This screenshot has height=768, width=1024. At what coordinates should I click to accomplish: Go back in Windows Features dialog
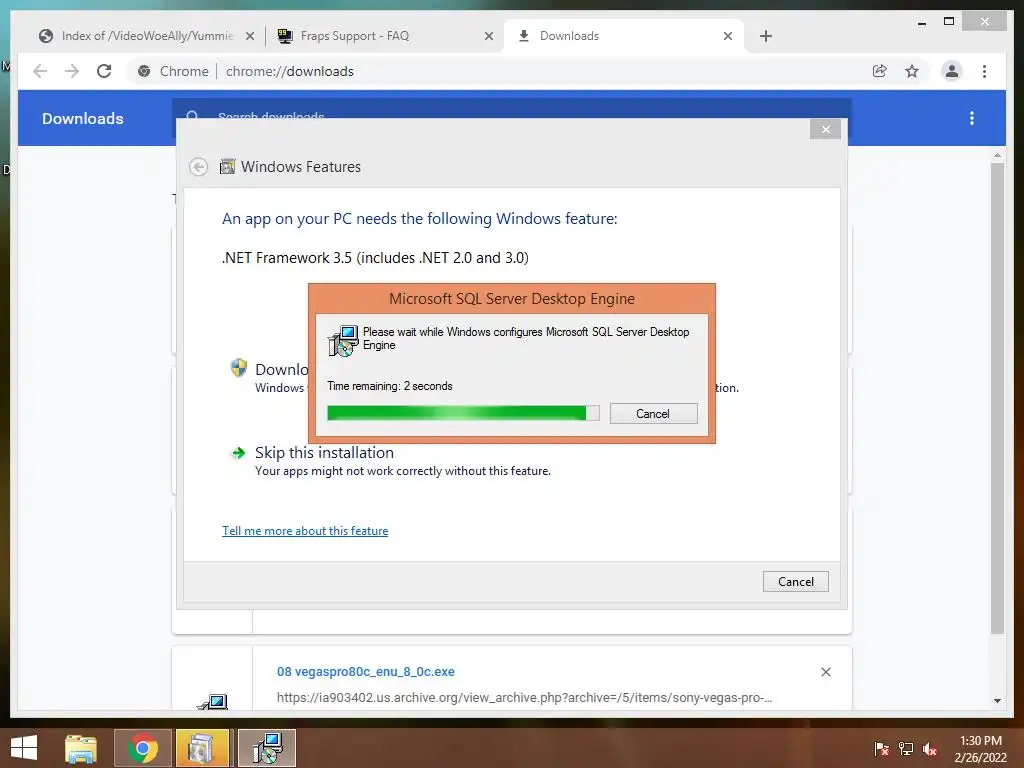[199, 167]
